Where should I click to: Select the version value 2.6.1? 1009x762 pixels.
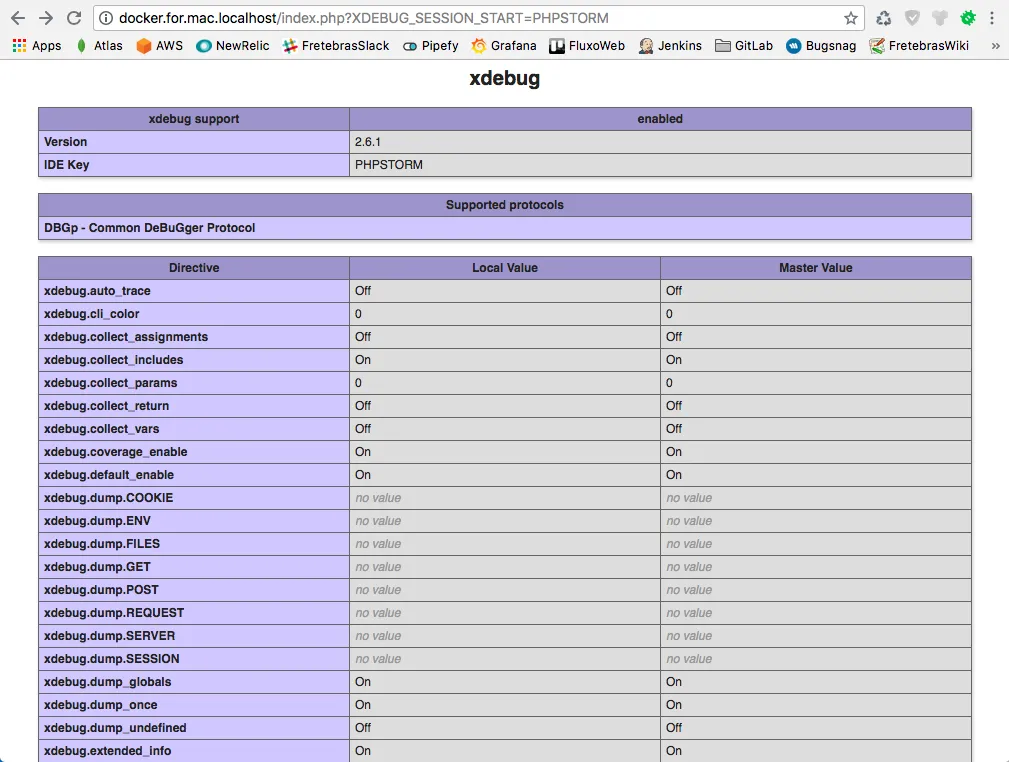[367, 142]
